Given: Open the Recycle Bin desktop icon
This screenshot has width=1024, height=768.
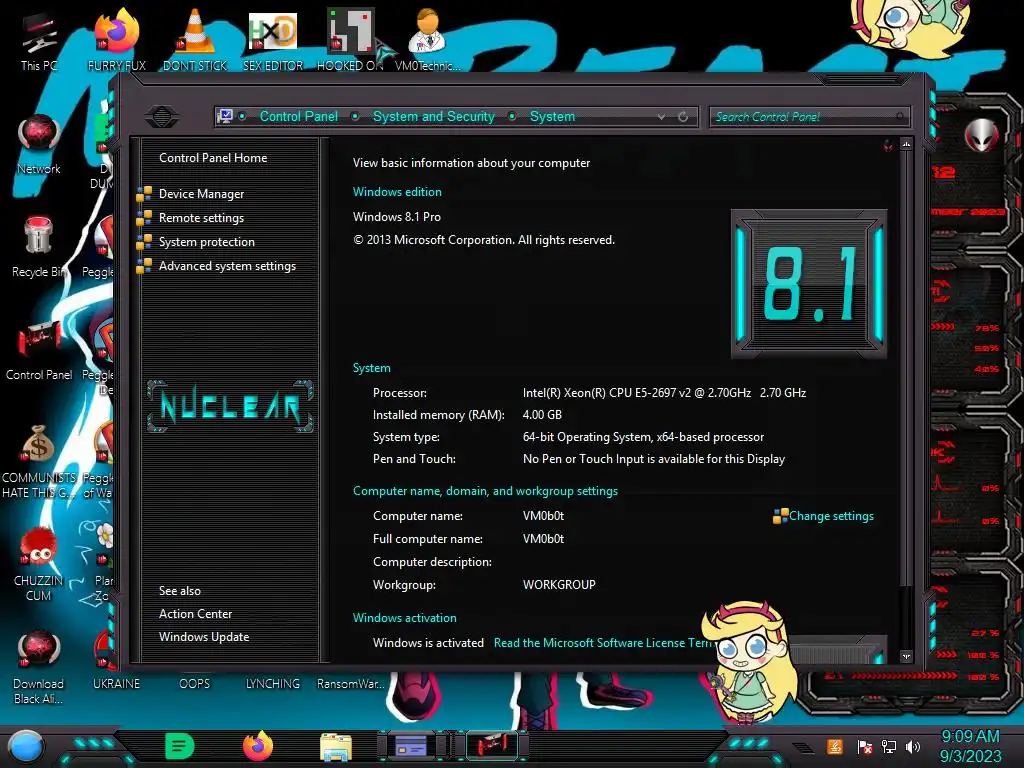Looking at the screenshot, I should [x=39, y=247].
